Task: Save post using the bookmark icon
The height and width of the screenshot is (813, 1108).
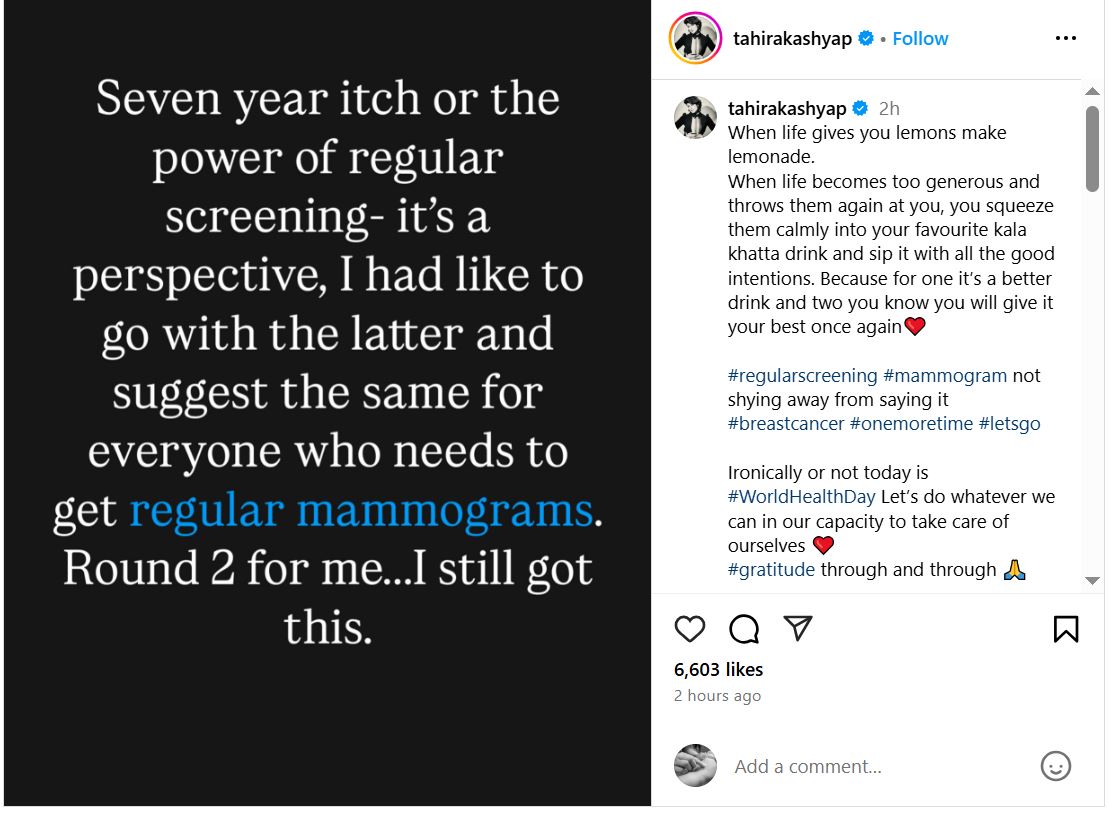Action: coord(1066,629)
